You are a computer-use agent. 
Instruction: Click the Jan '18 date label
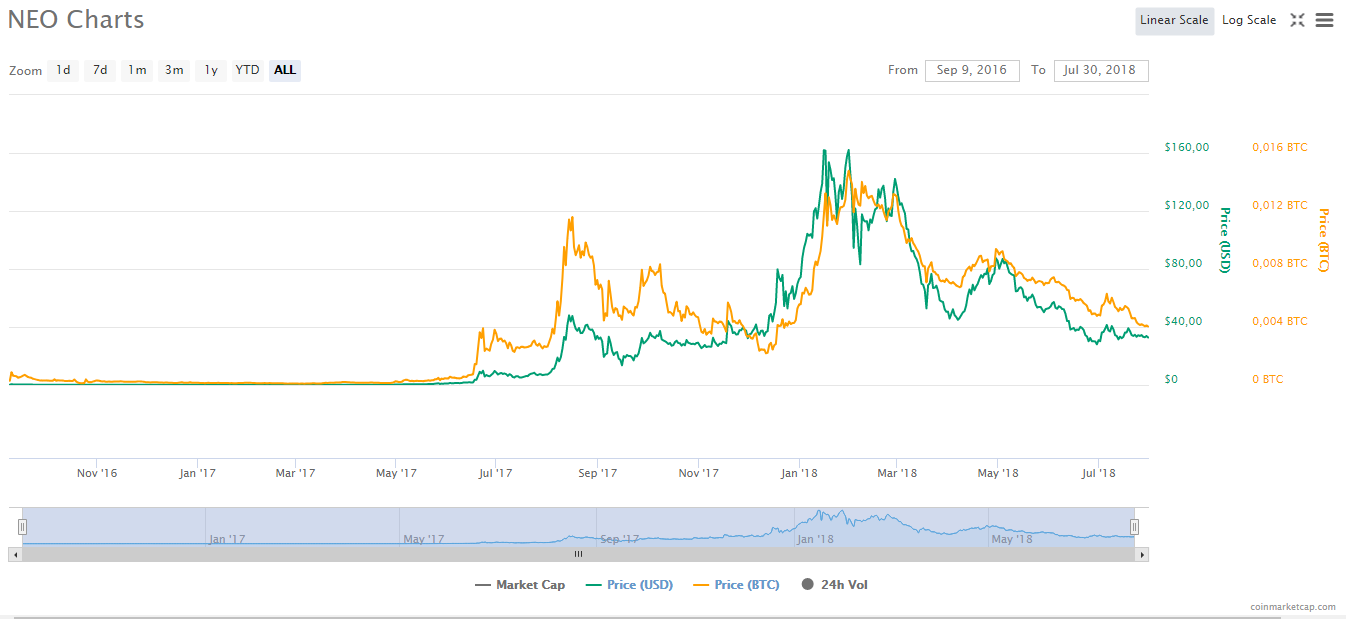point(799,473)
